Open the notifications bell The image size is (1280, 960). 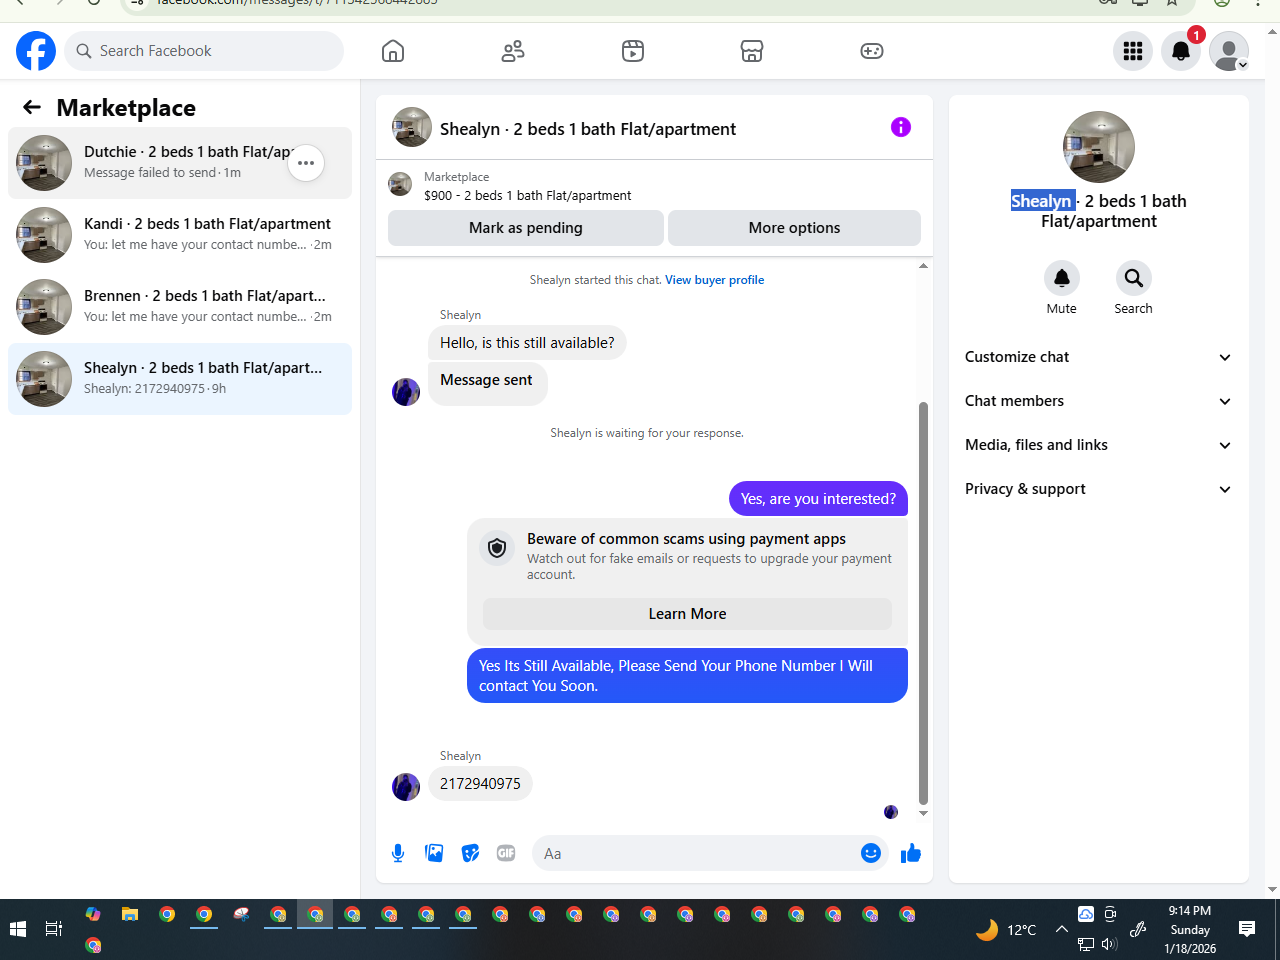(x=1181, y=51)
